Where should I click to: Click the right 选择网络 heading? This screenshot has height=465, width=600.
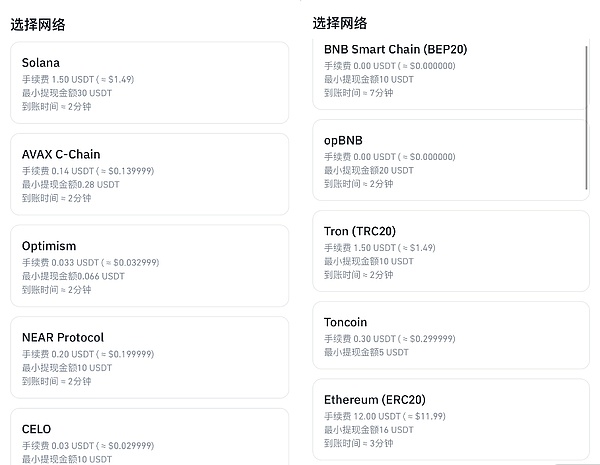340,23
